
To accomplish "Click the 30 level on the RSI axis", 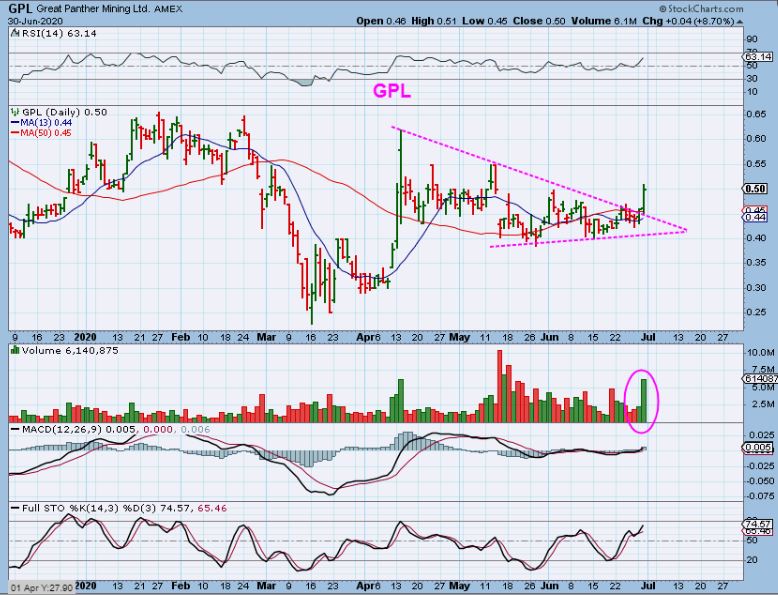I will coord(752,78).
